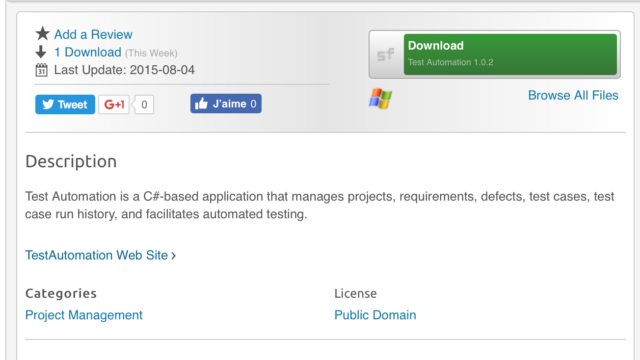The image size is (640, 360).
Task: Click the download arrow icon beside 1 Download
Action: click(x=41, y=52)
